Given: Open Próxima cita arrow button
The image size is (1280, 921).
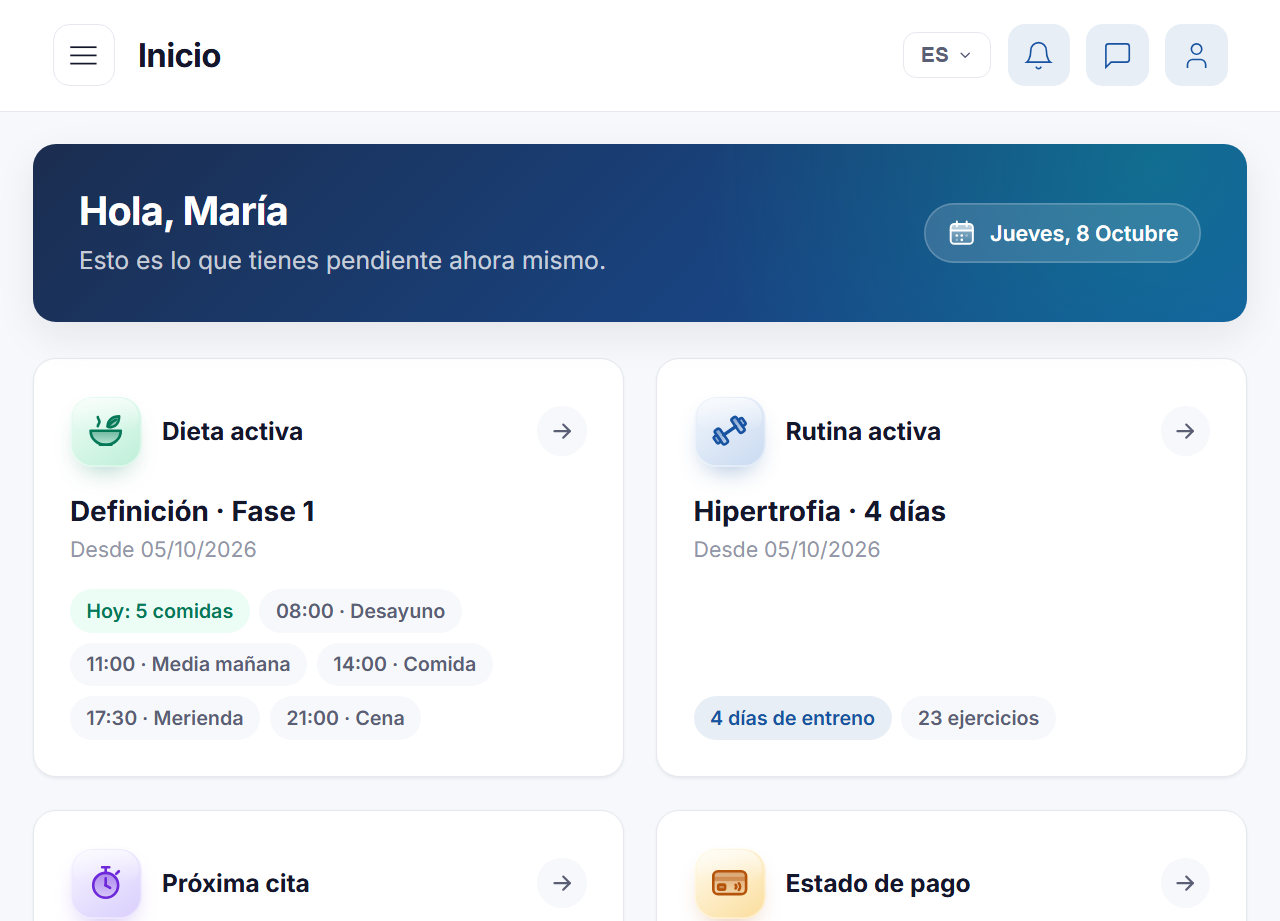Looking at the screenshot, I should 562,883.
